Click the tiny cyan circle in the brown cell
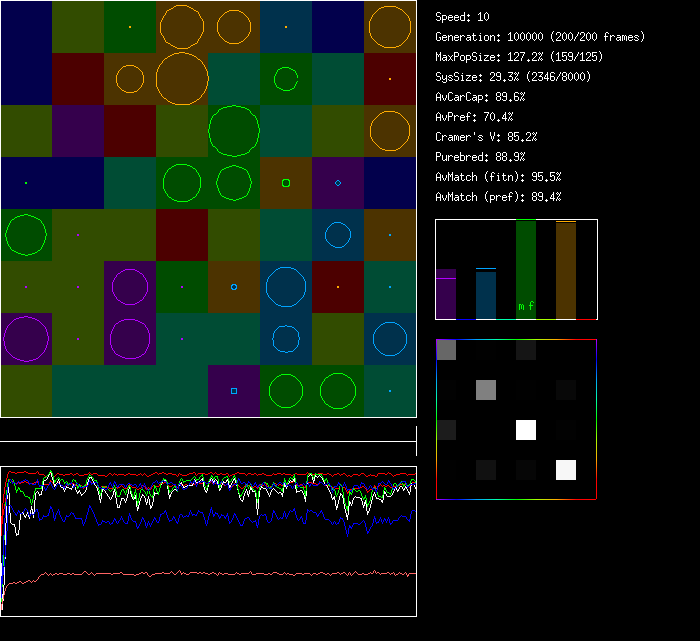This screenshot has height=641, width=700. [x=234, y=287]
